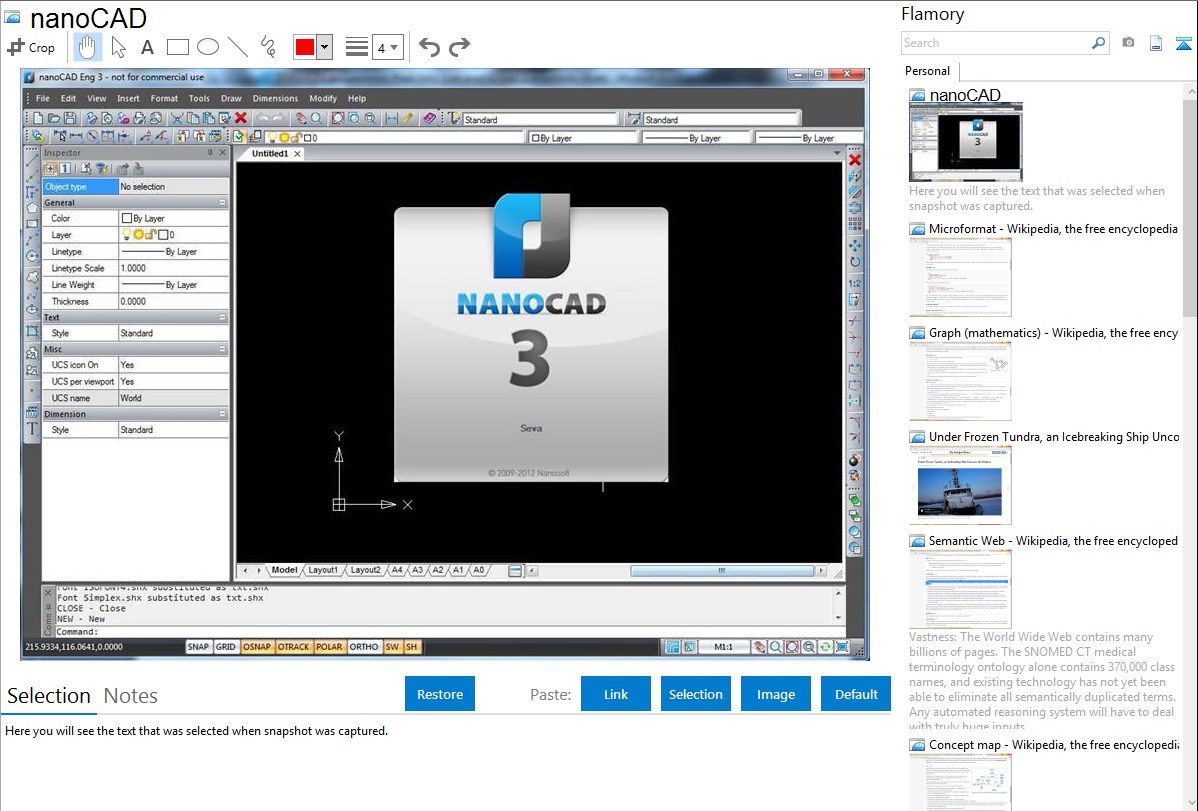The width and height of the screenshot is (1198, 811).
Task: Open the Microformat snapshot thumbnail
Action: pyautogui.click(x=960, y=277)
